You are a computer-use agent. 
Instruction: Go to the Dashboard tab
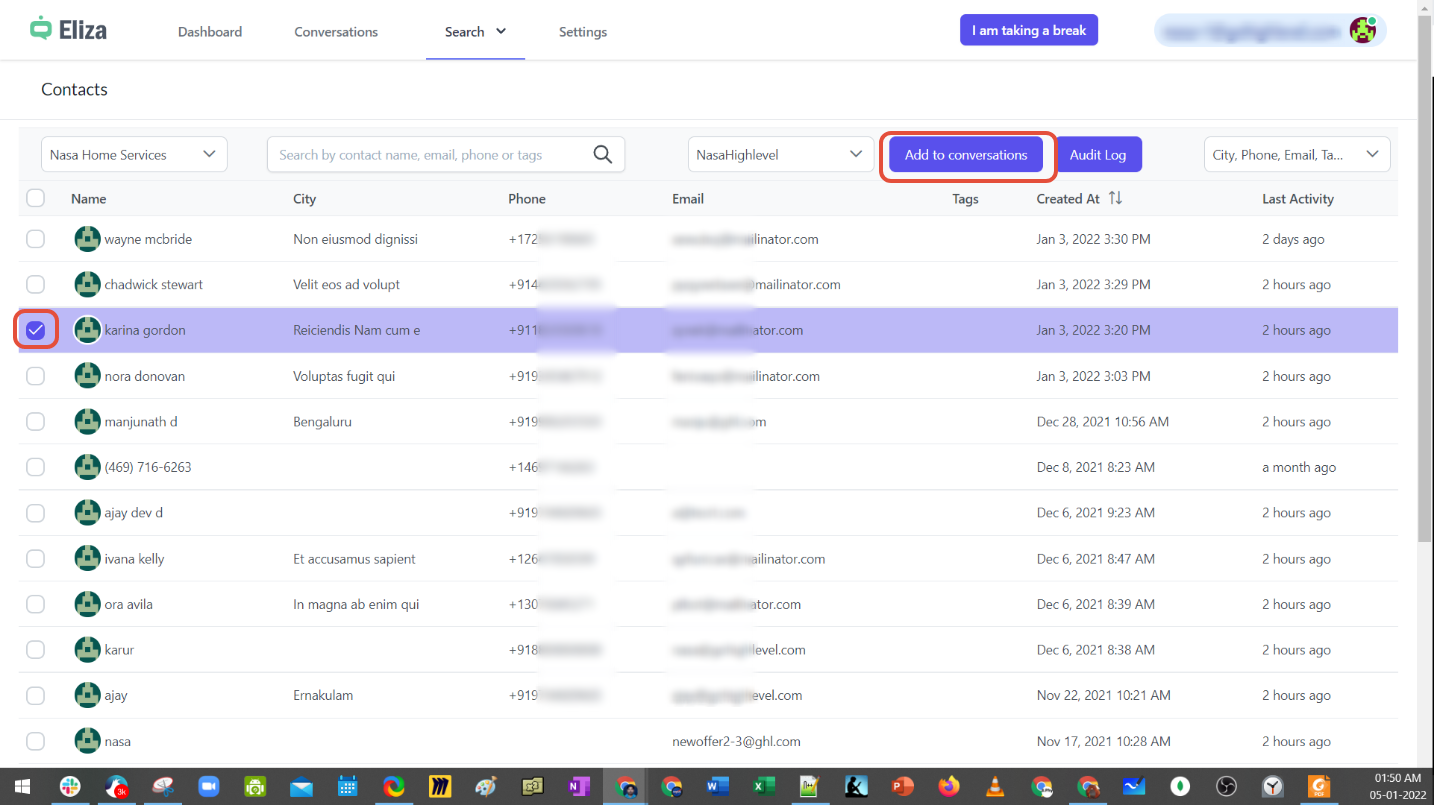click(210, 32)
